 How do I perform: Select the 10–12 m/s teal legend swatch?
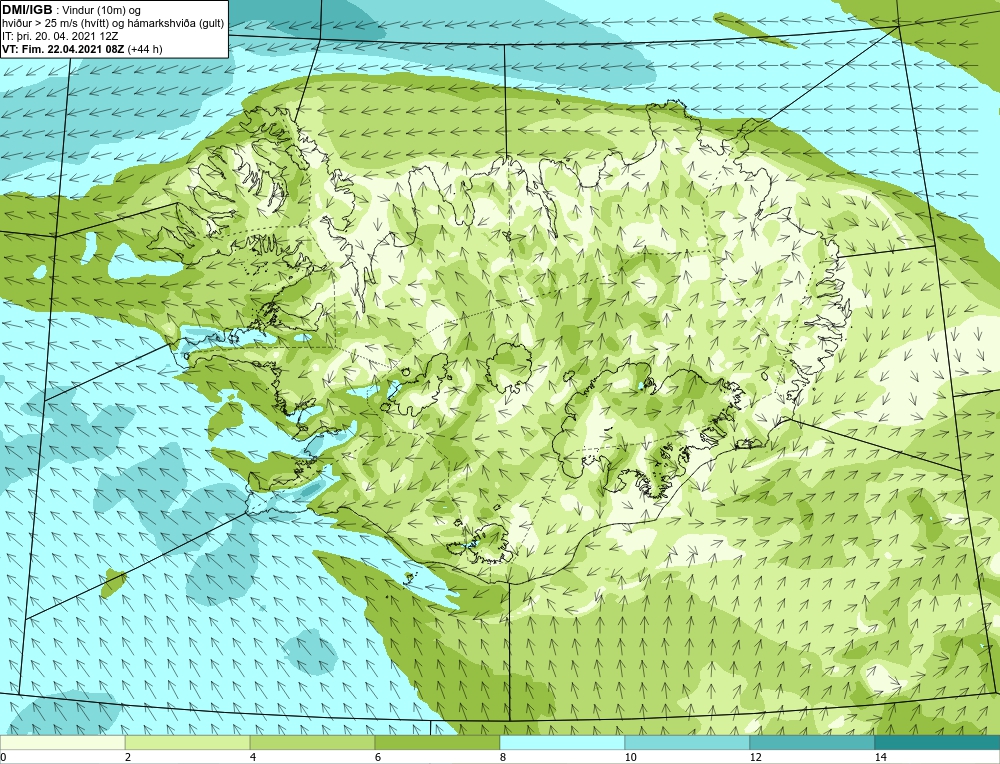[x=688, y=743]
